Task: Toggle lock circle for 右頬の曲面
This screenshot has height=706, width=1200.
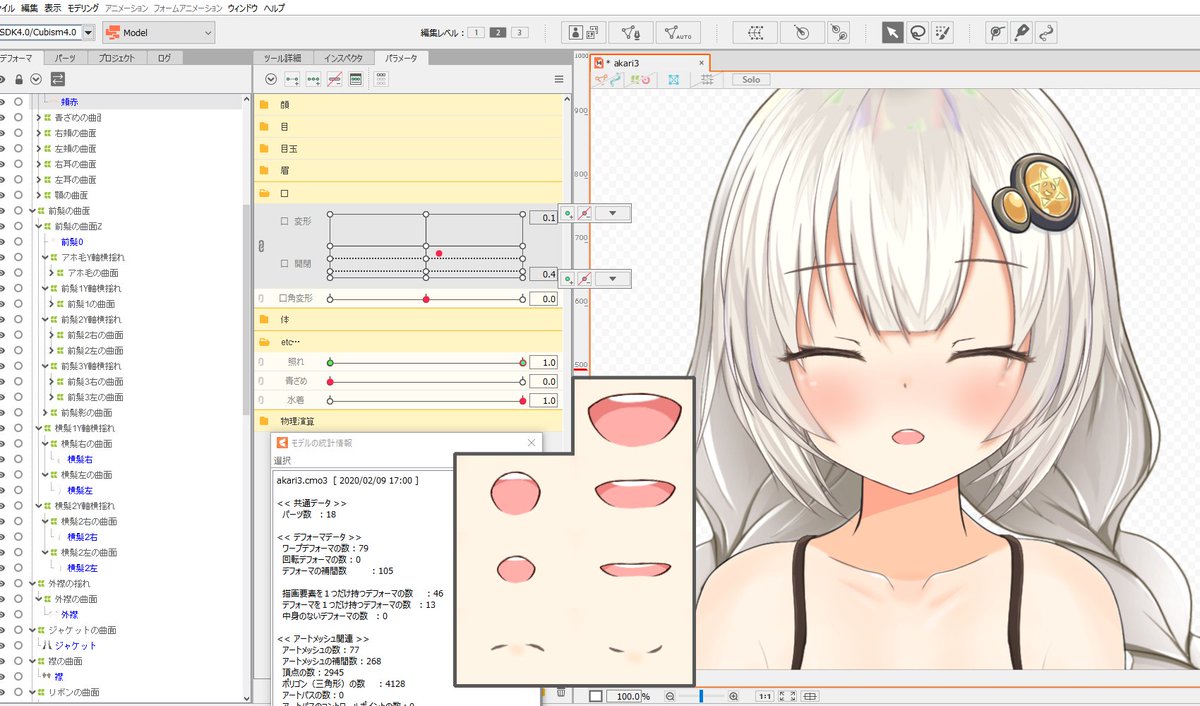Action: (x=18, y=133)
